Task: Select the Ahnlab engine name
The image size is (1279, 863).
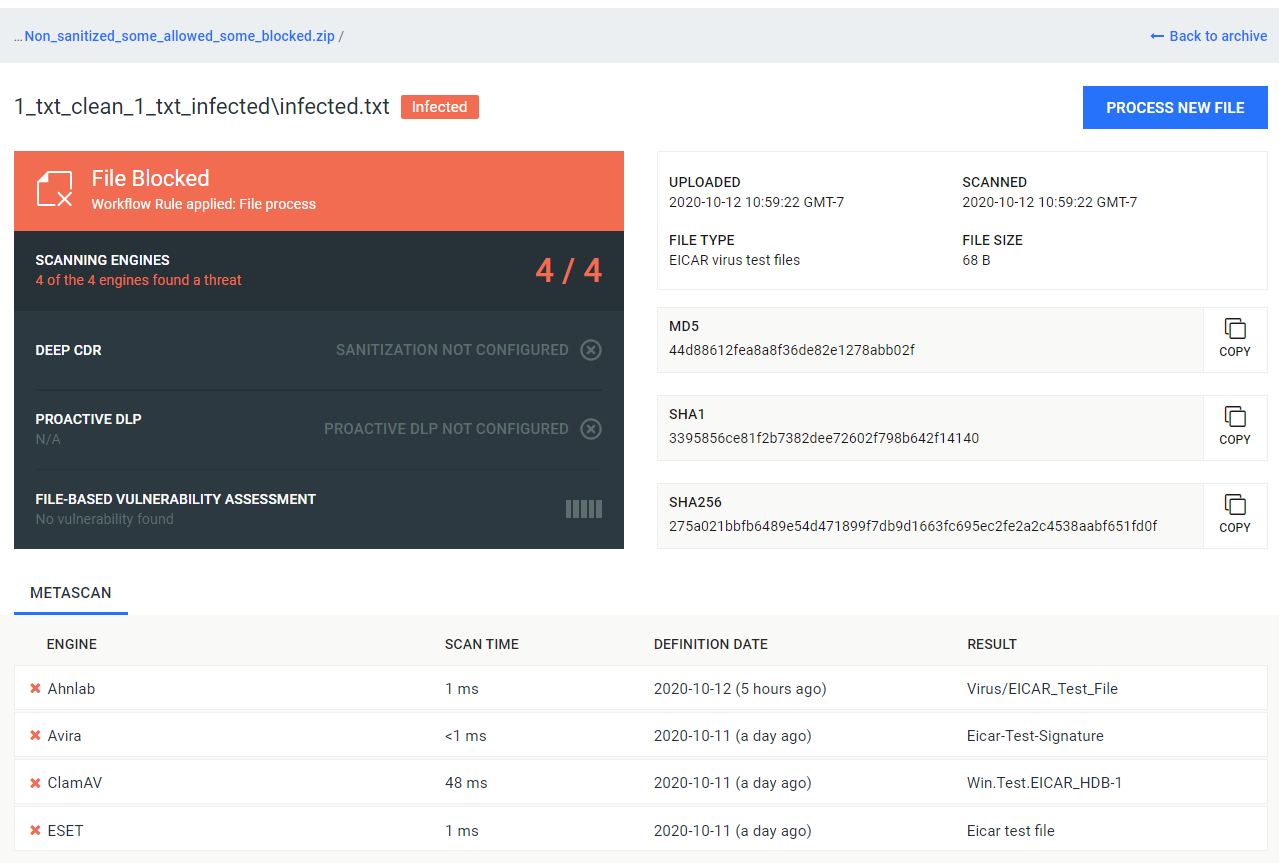Action: [x=72, y=689]
